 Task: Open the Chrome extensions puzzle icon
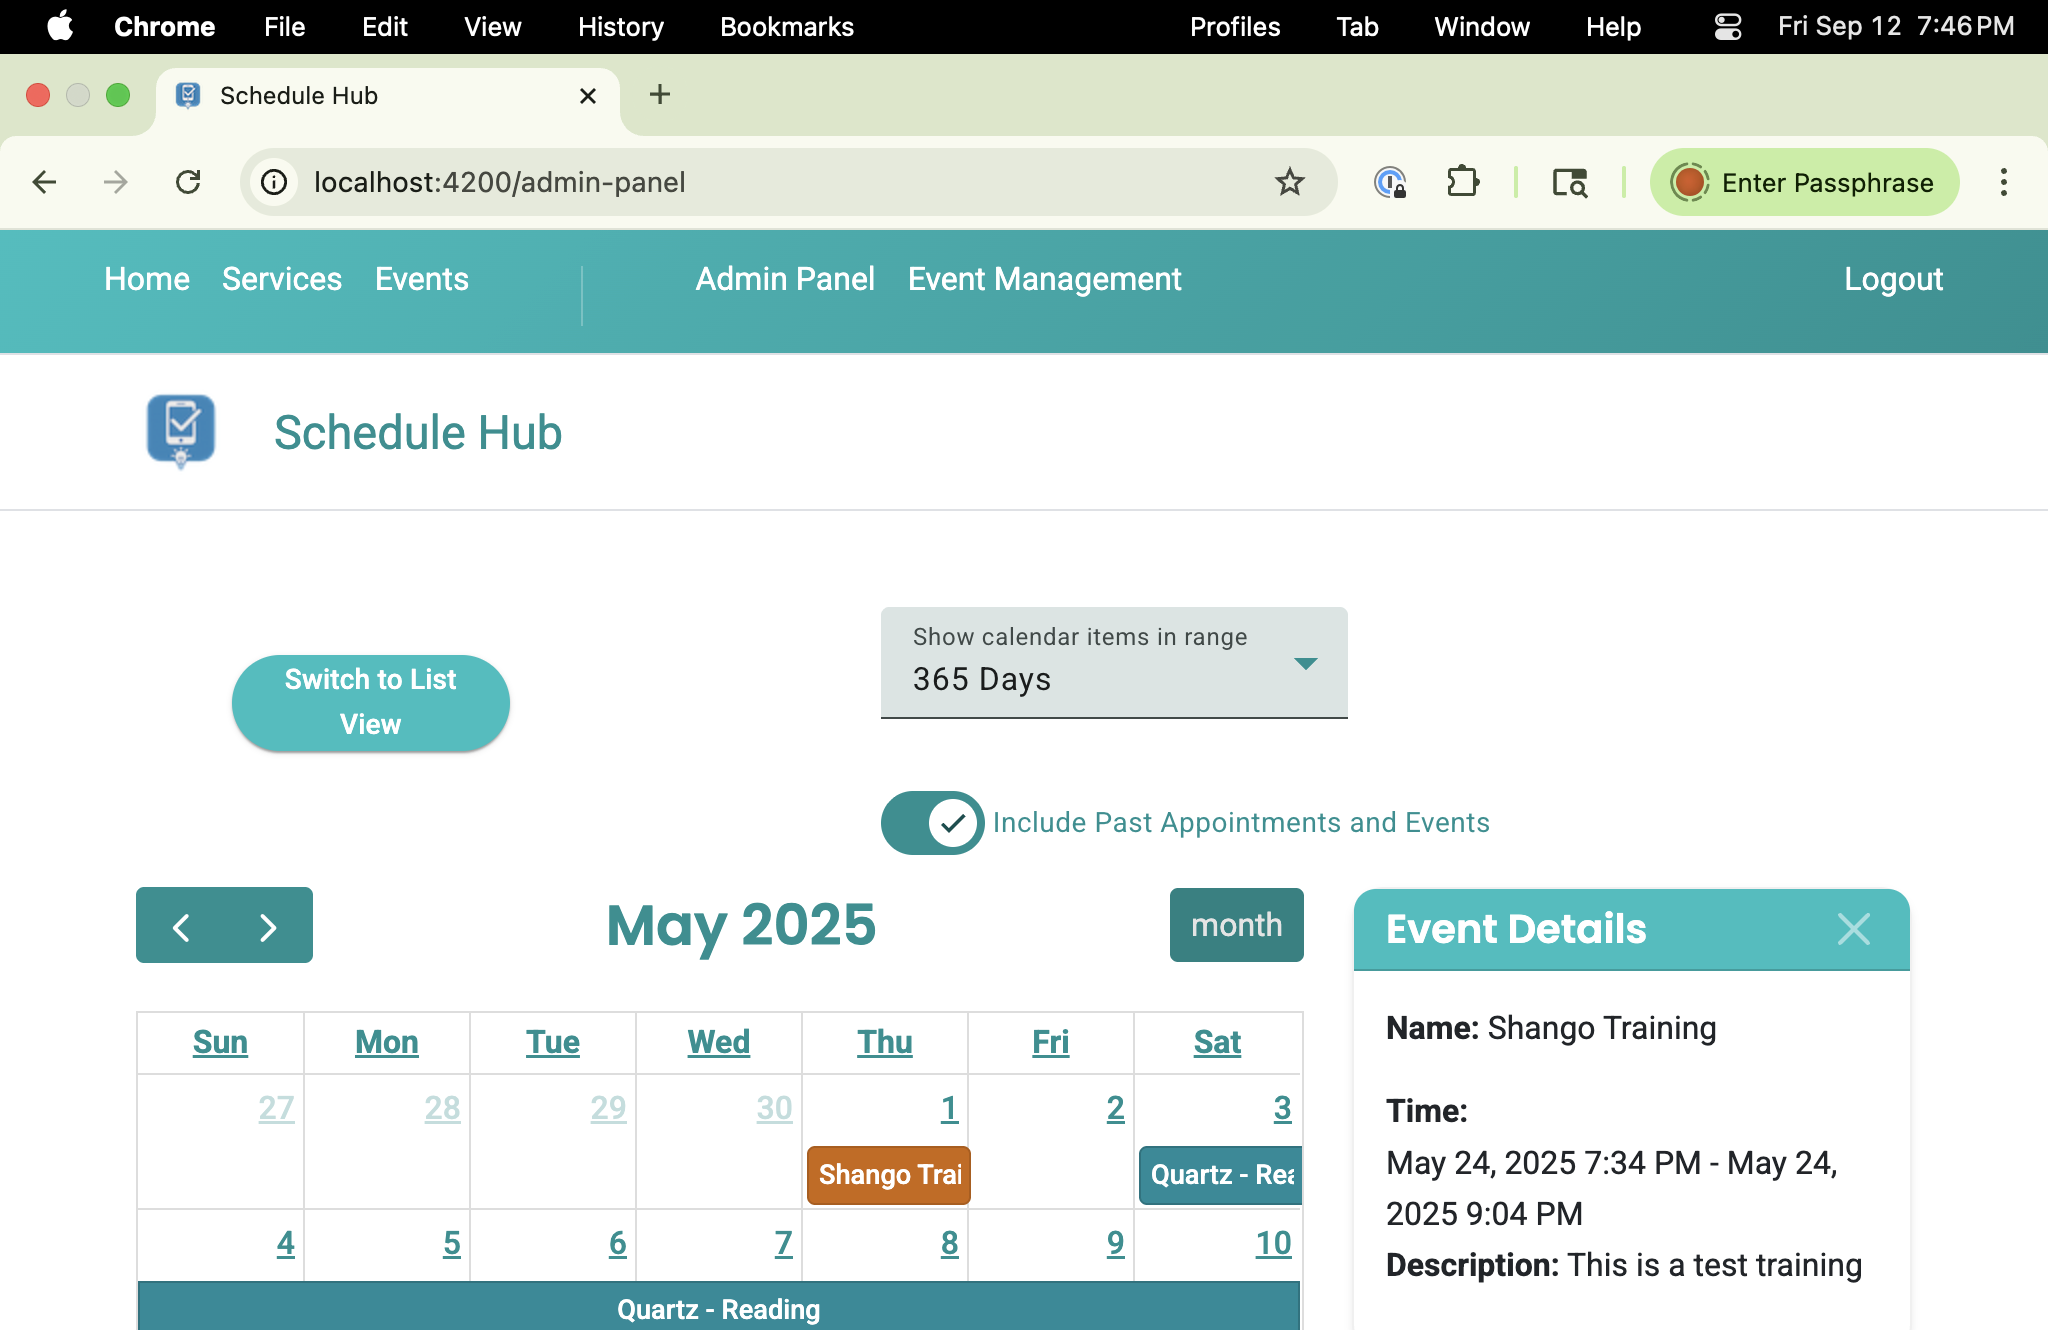point(1463,182)
